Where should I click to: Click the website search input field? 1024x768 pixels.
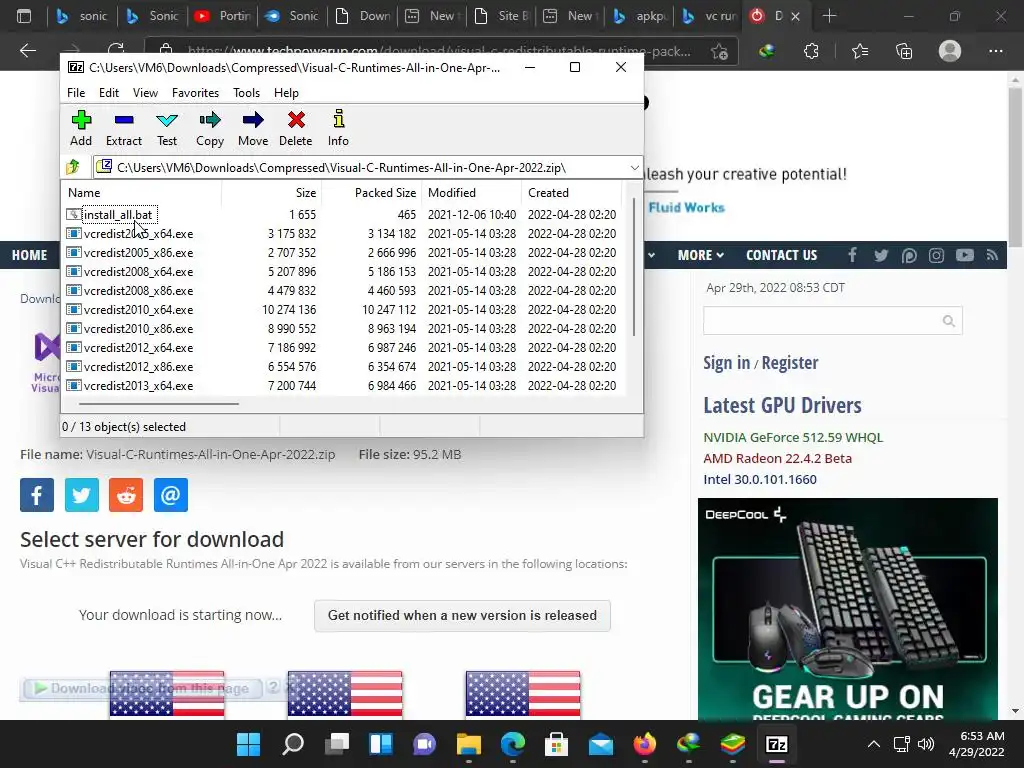point(821,321)
